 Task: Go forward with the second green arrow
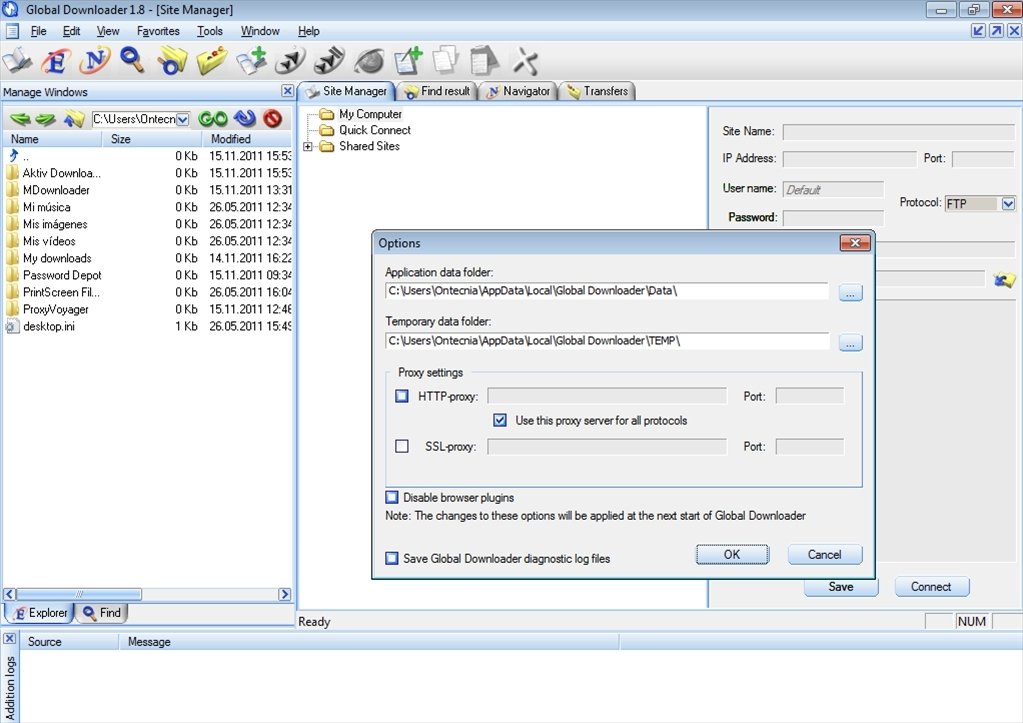(x=45, y=119)
